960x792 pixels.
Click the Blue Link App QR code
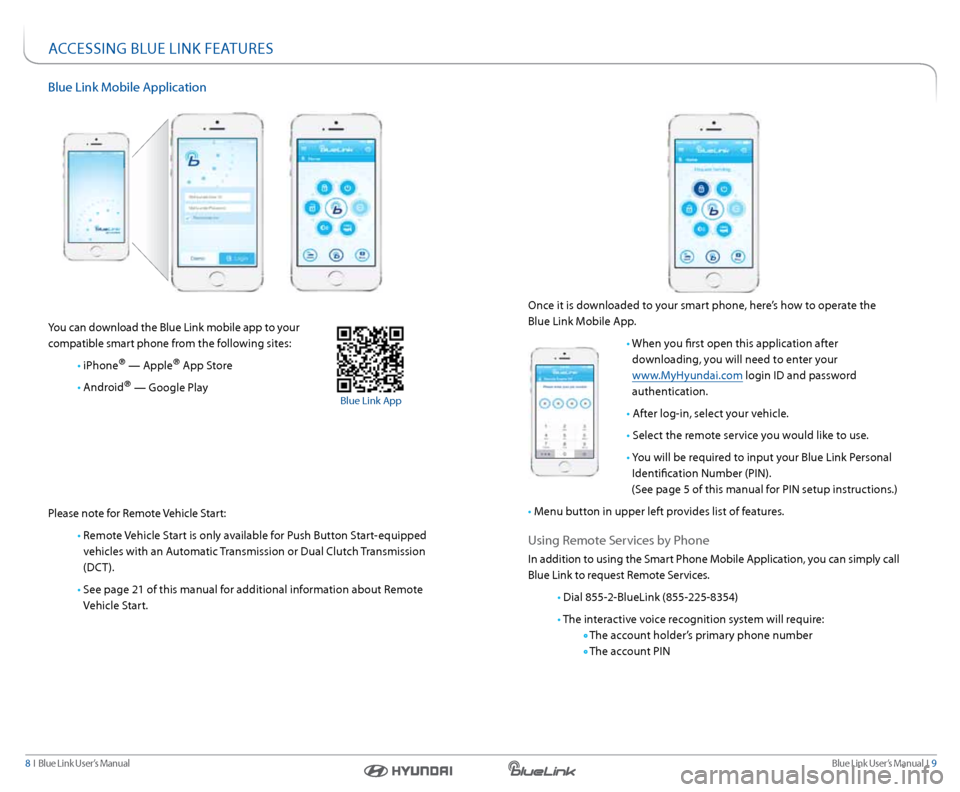coord(370,359)
